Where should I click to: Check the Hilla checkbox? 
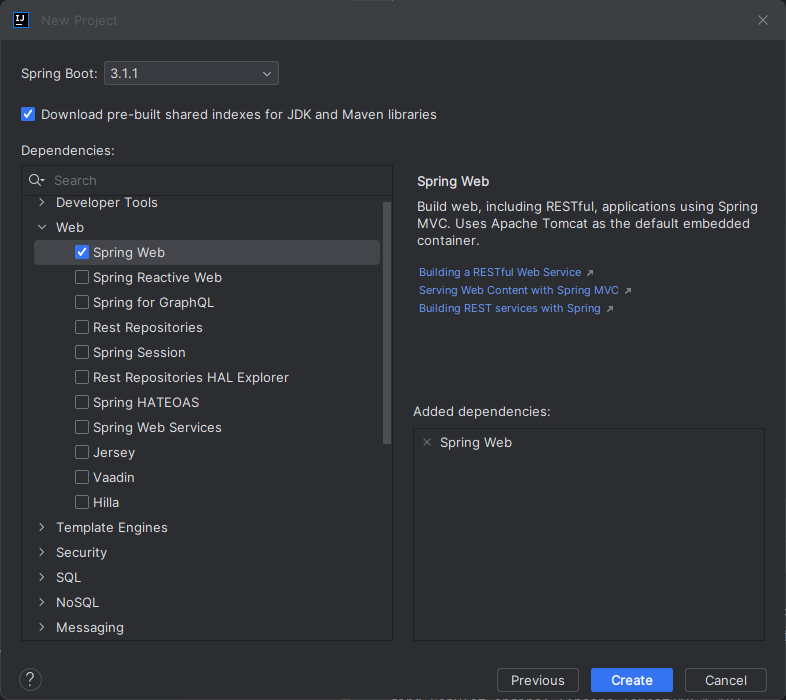click(x=82, y=502)
